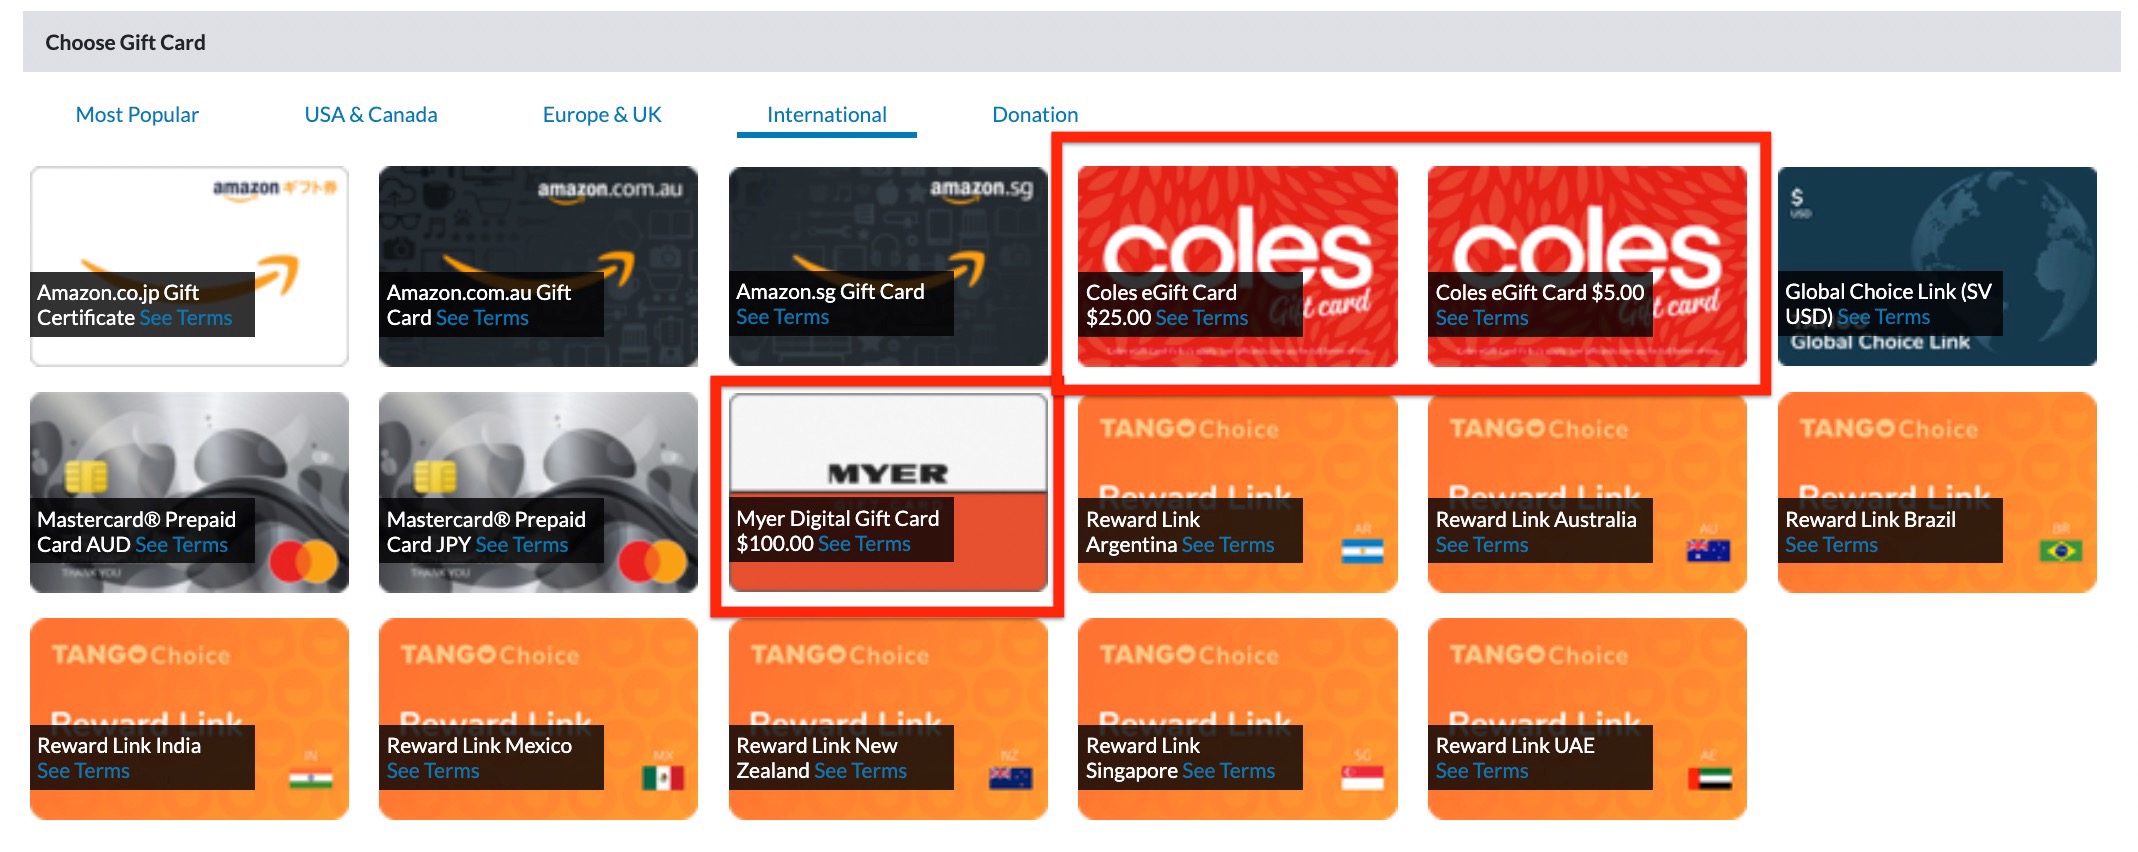Open See Terms for Global Choice Link
Screen dimensions: 2138x852
[1884, 317]
